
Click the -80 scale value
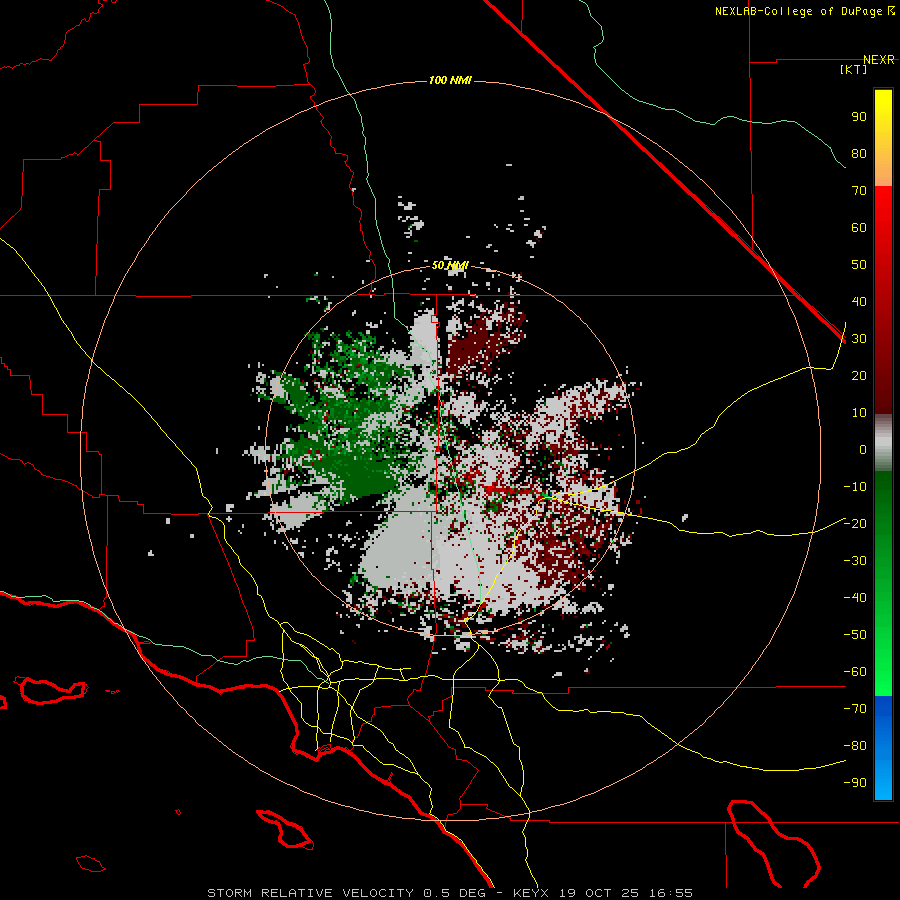(855, 746)
